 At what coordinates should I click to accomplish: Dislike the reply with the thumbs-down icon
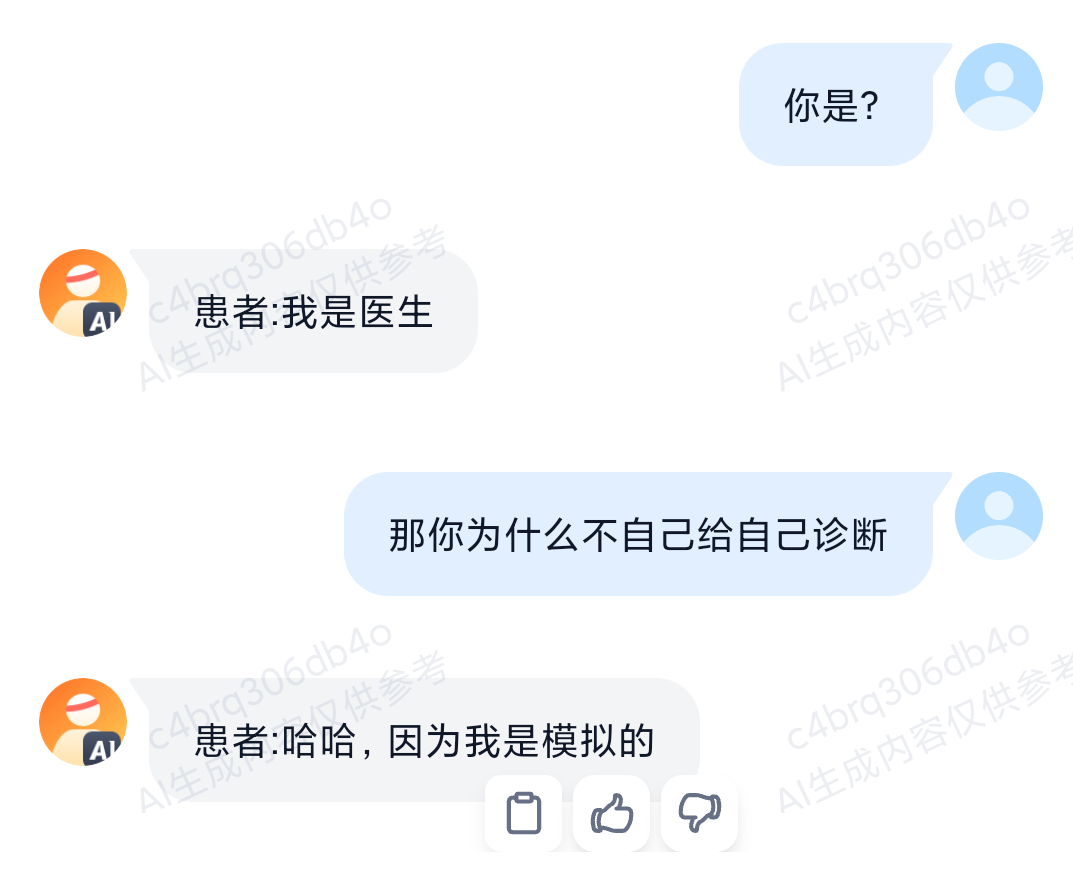(x=699, y=813)
